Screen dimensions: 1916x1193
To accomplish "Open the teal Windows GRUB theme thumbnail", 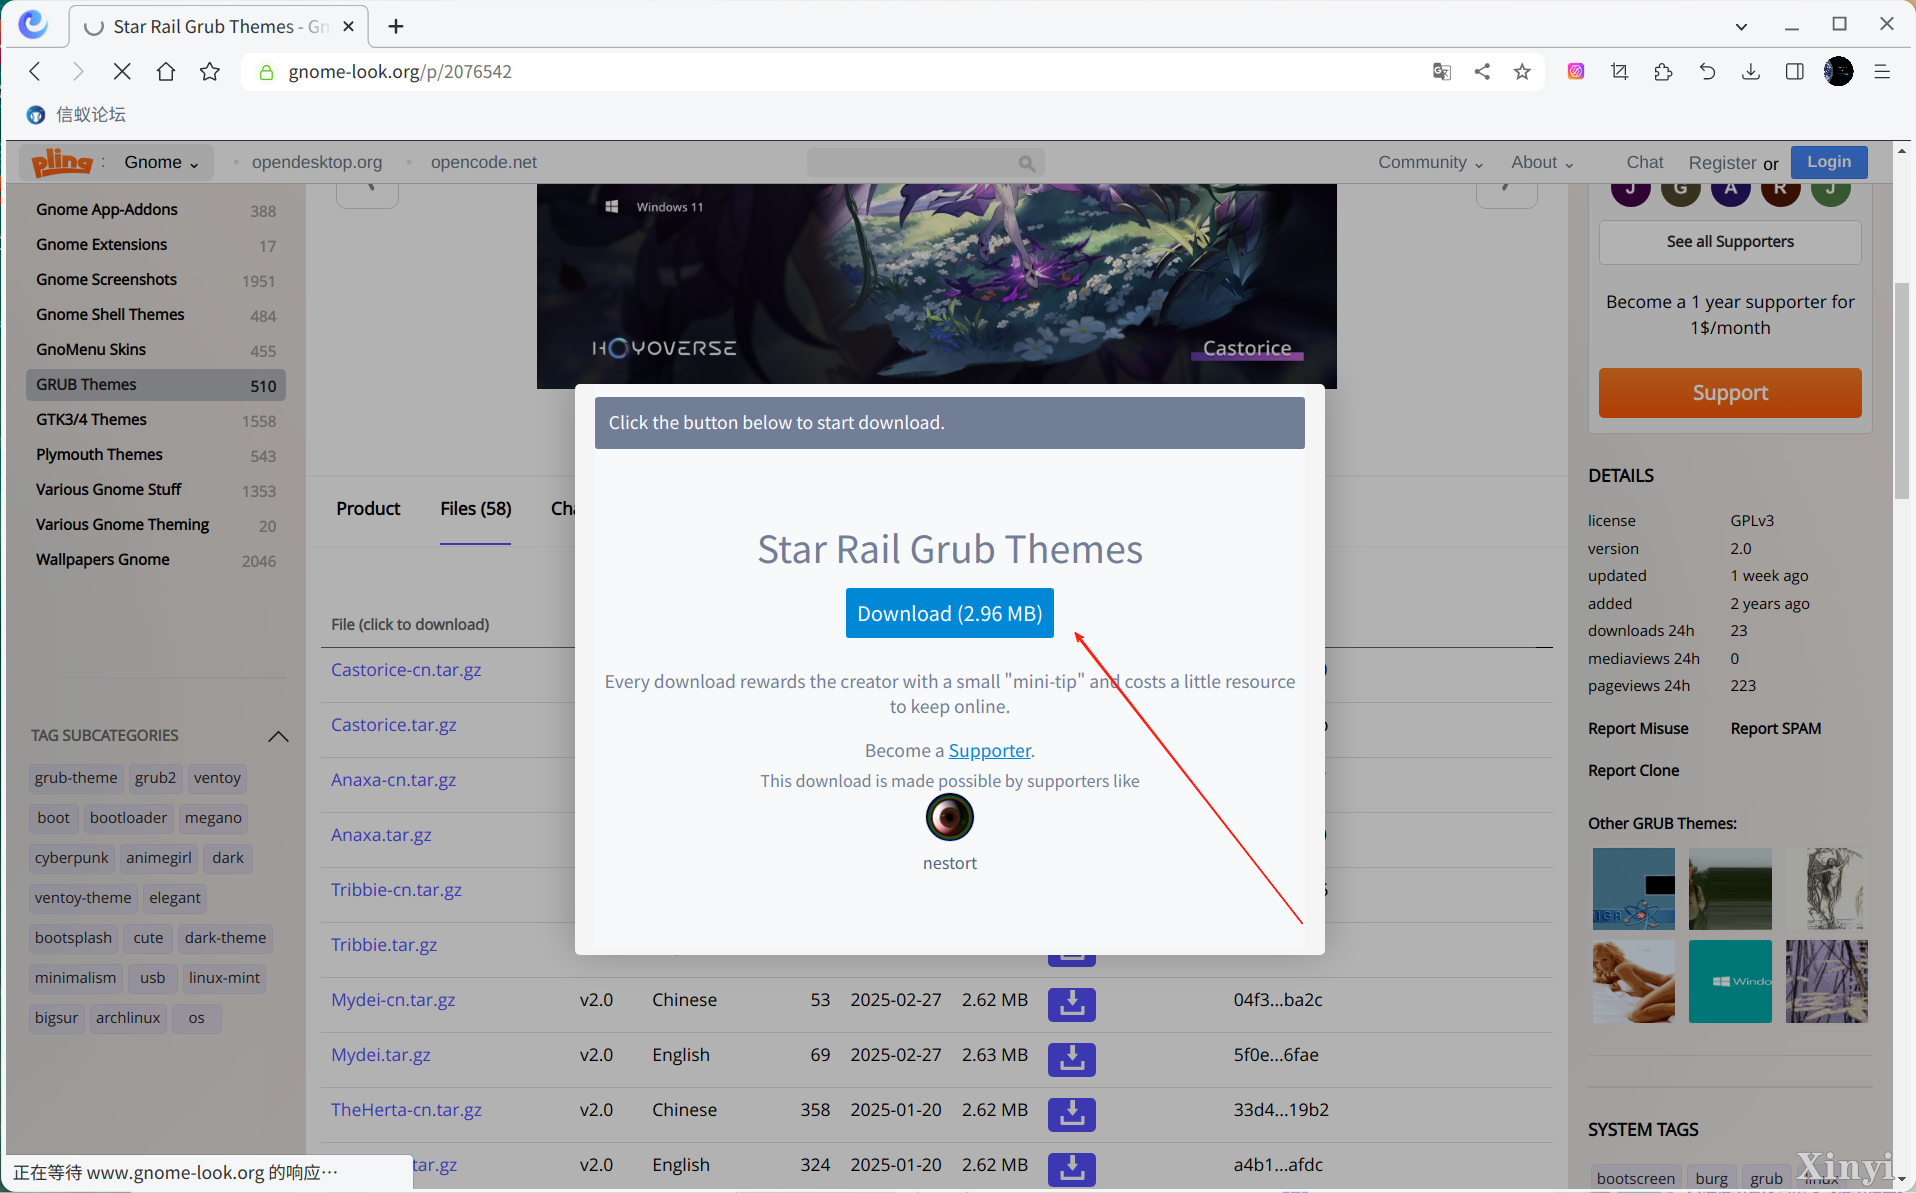I will coord(1730,981).
